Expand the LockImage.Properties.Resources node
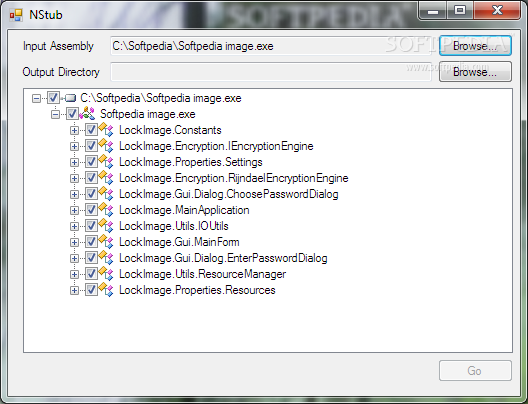 [74, 290]
